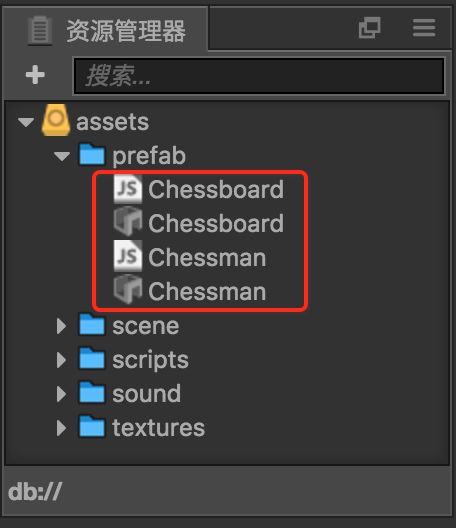Select the Chessboard prefab cube icon
456x528 pixels.
(x=128, y=222)
